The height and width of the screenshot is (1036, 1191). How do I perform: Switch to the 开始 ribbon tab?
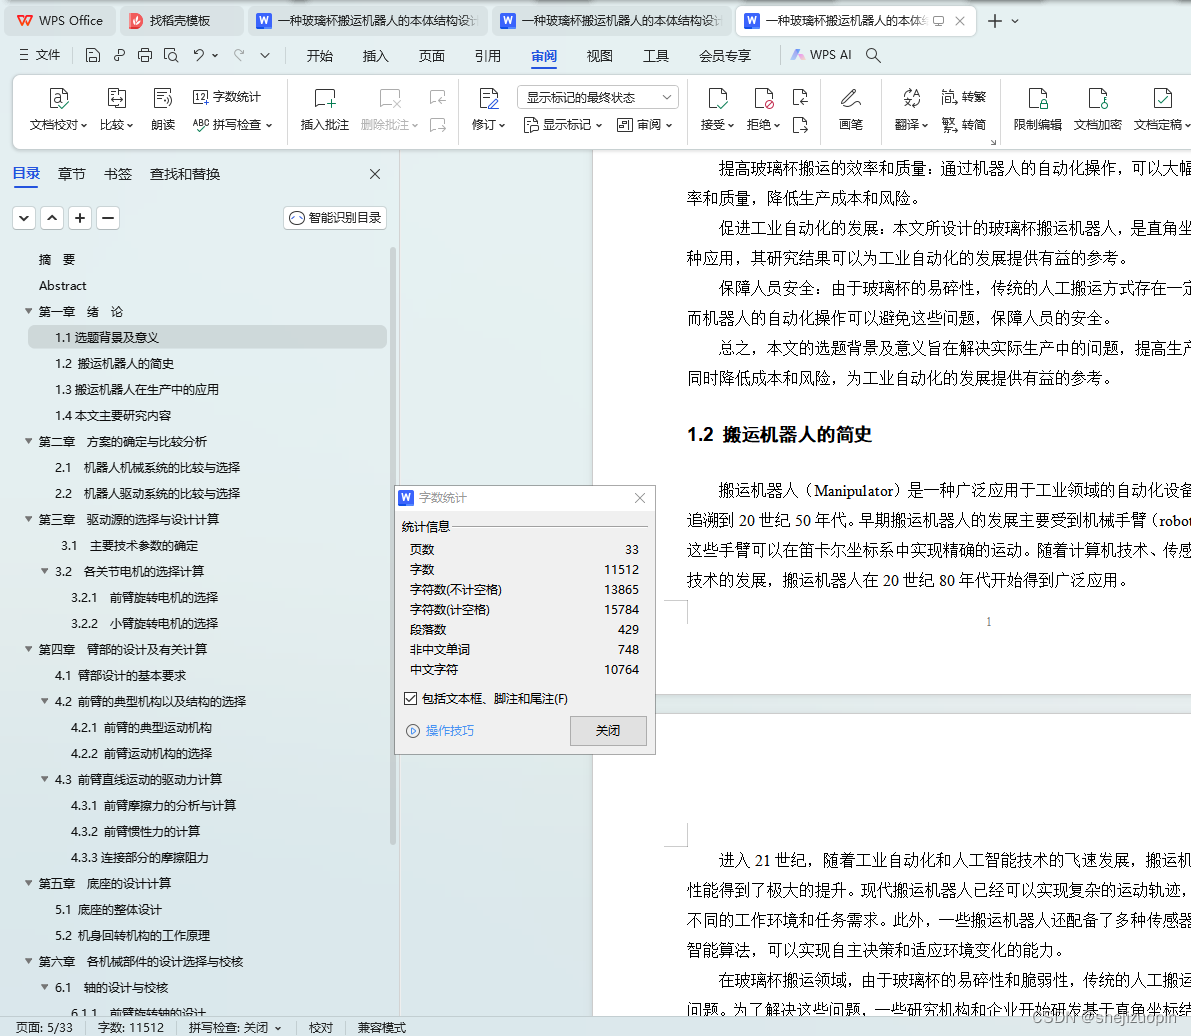[x=320, y=55]
